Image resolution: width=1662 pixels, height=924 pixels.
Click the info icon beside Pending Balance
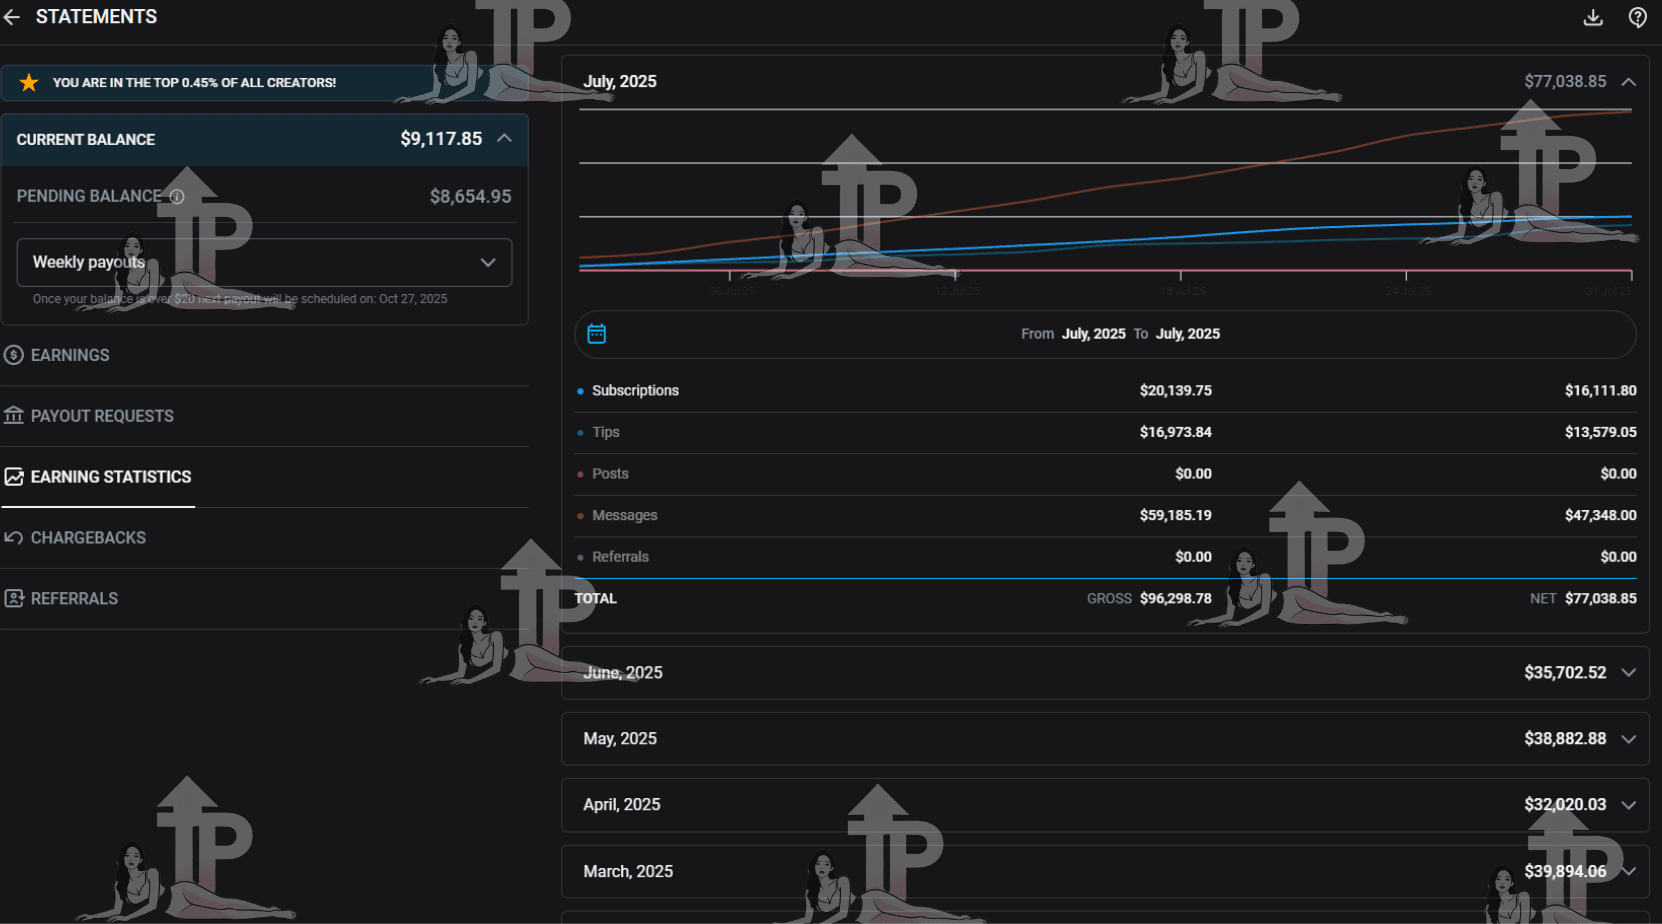coord(177,196)
